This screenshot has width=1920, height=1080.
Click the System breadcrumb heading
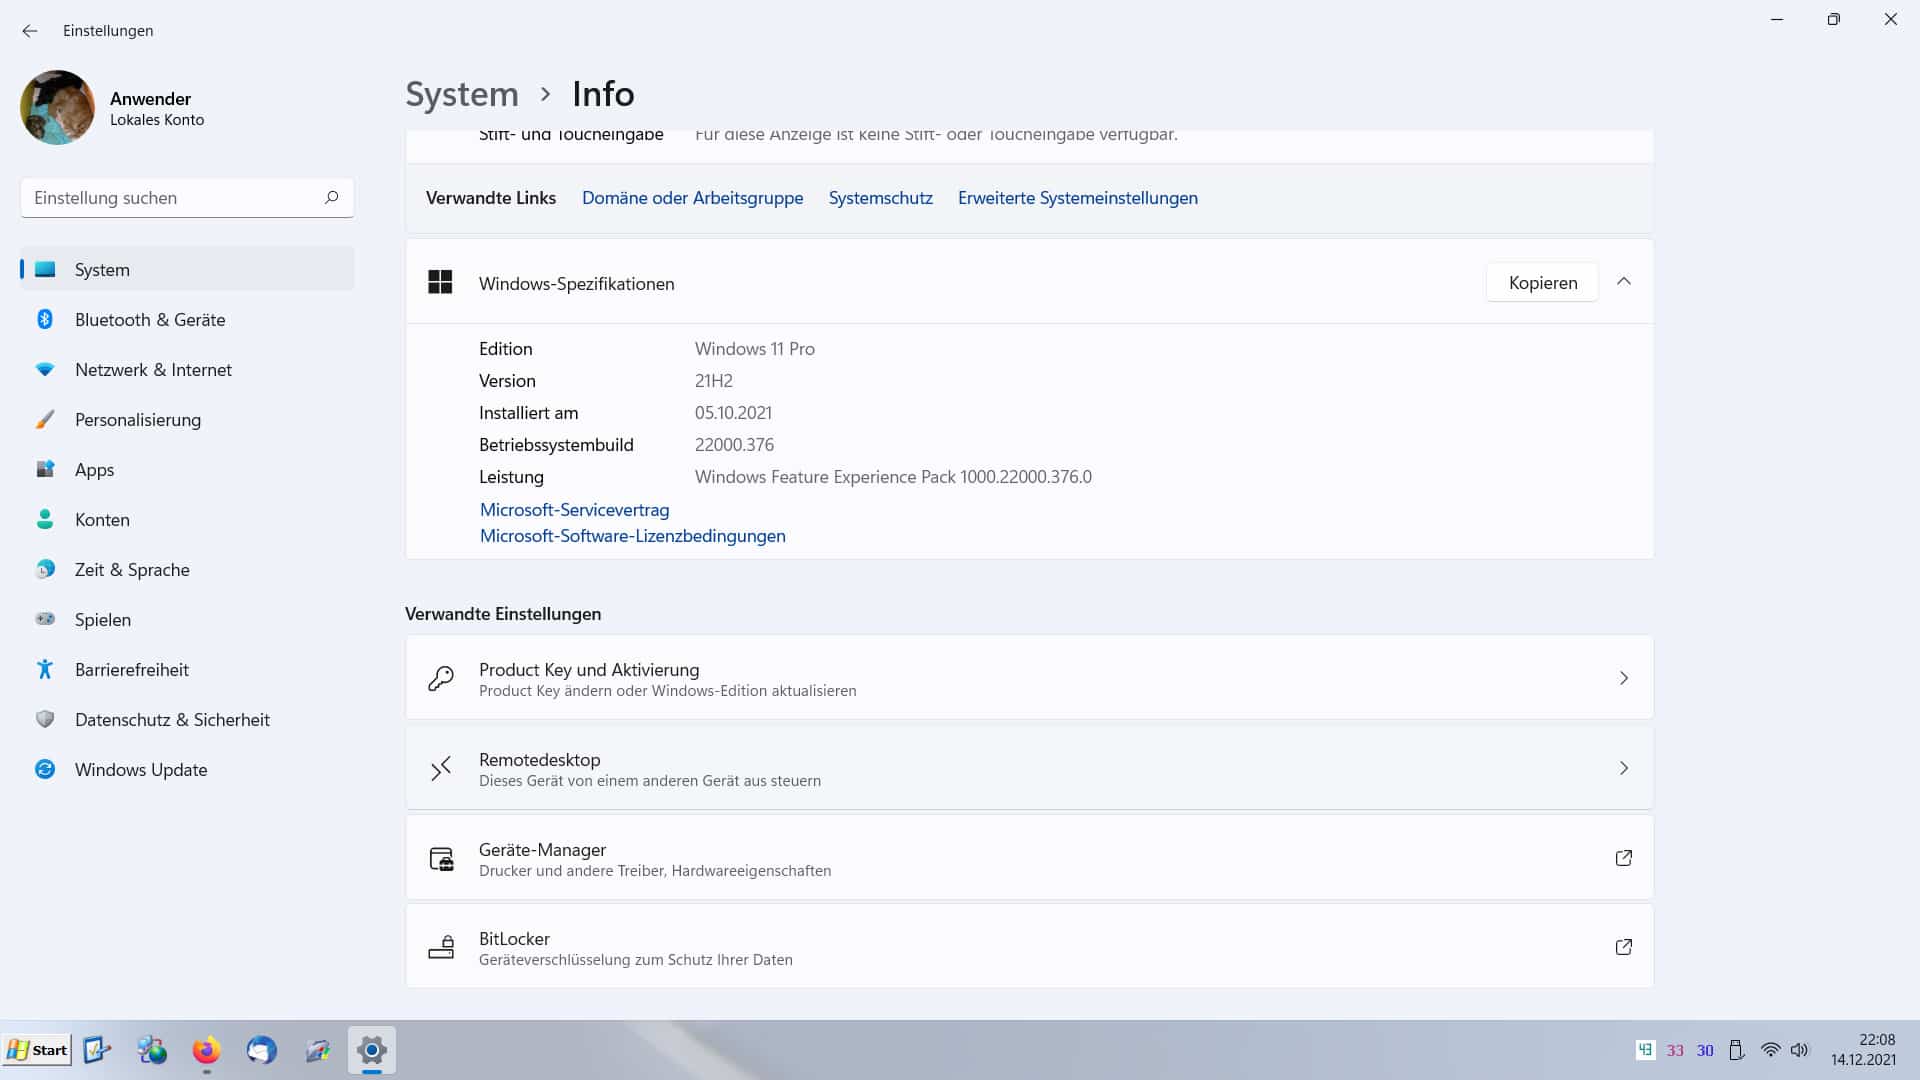(x=462, y=94)
